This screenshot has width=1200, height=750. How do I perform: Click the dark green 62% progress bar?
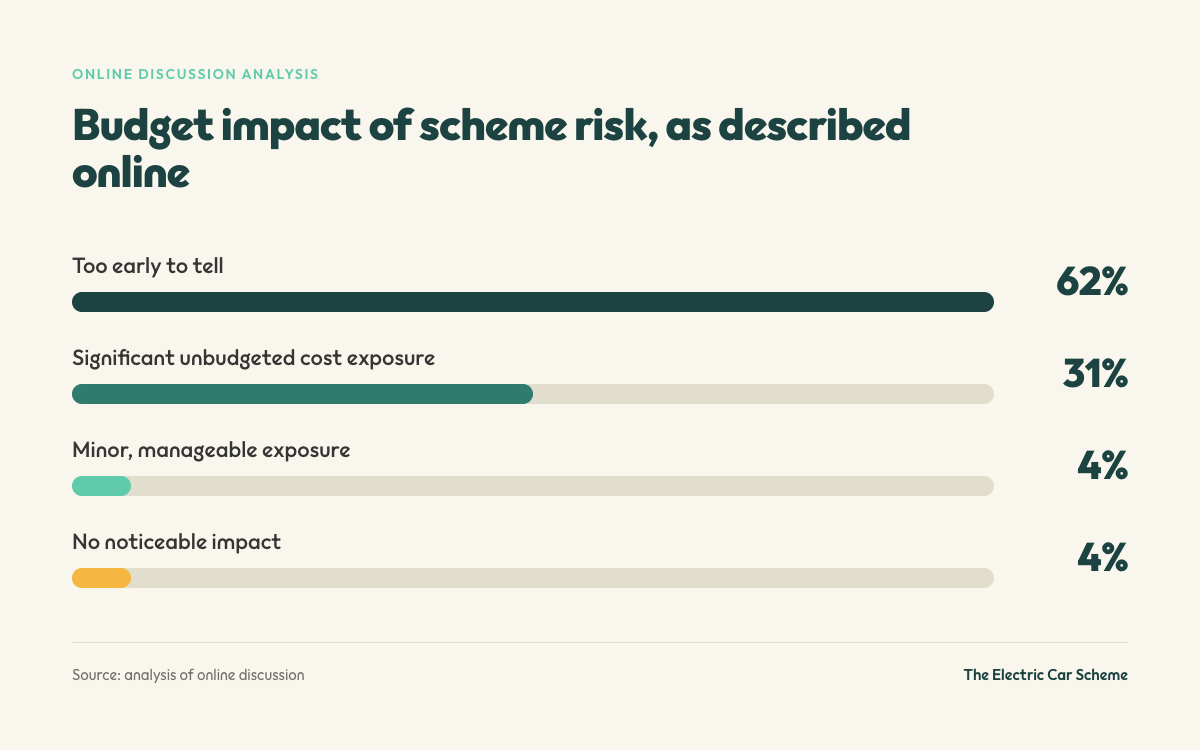pos(533,302)
